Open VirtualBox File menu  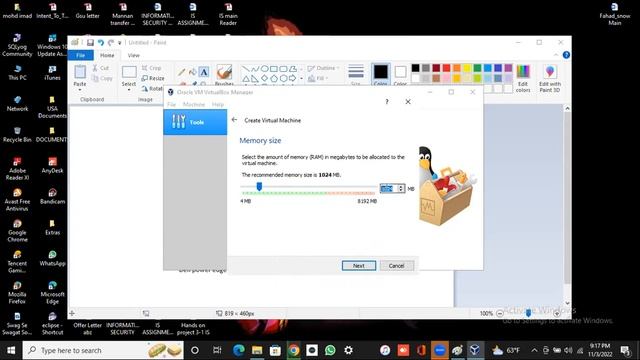[x=171, y=104]
